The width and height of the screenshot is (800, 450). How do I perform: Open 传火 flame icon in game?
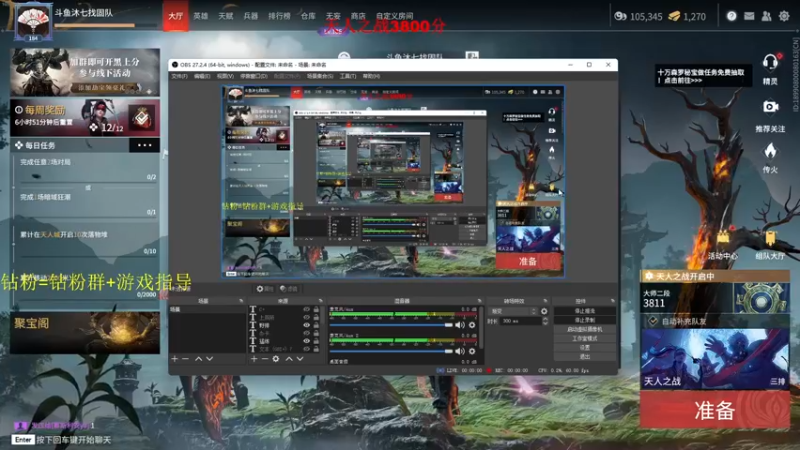click(770, 152)
